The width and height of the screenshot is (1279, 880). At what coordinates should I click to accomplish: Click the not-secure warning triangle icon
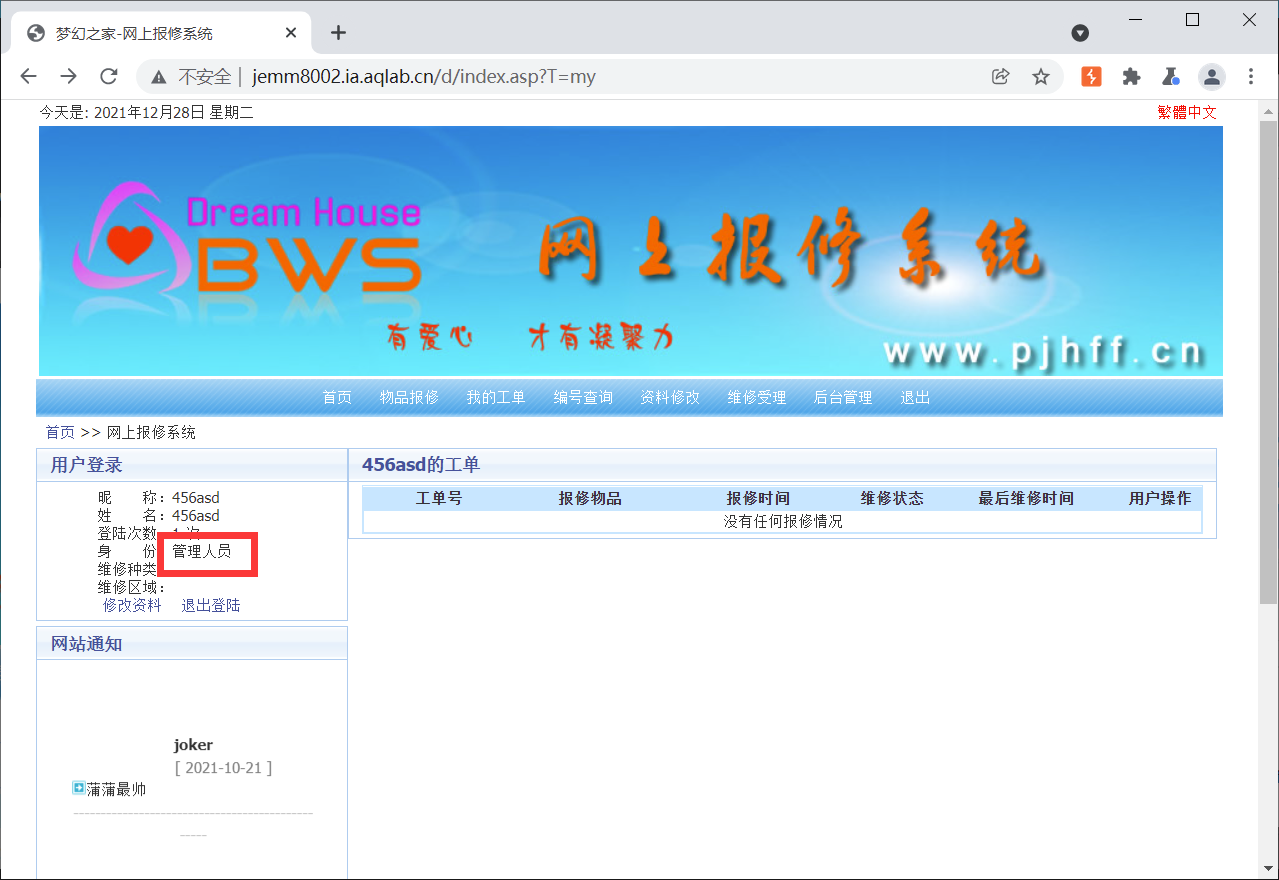point(158,76)
